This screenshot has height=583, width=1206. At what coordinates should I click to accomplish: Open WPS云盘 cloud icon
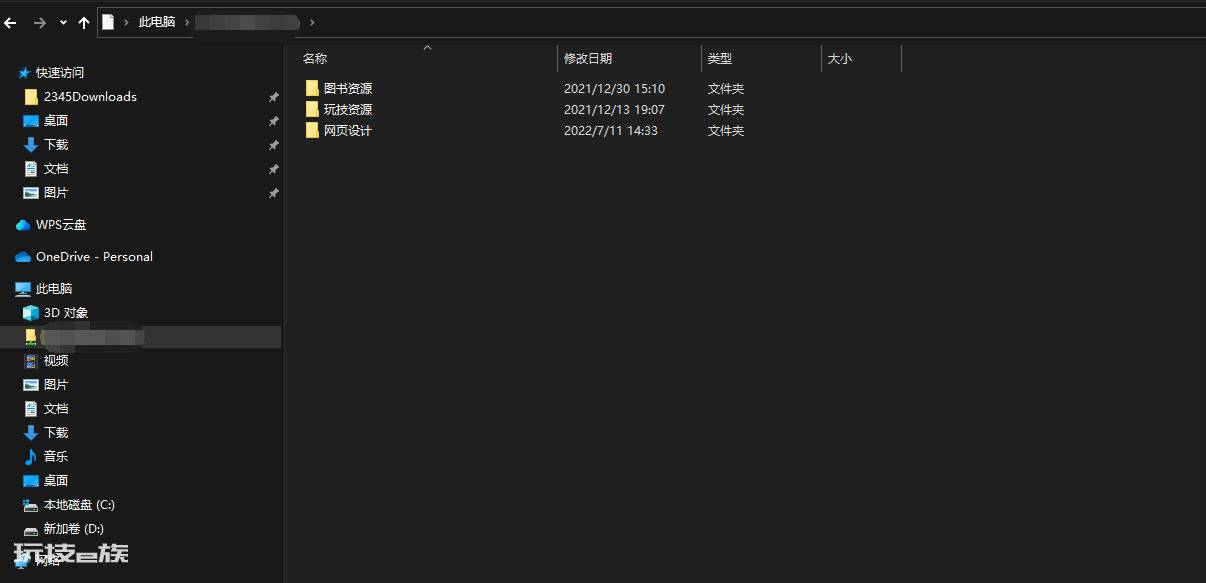pyautogui.click(x=23, y=225)
